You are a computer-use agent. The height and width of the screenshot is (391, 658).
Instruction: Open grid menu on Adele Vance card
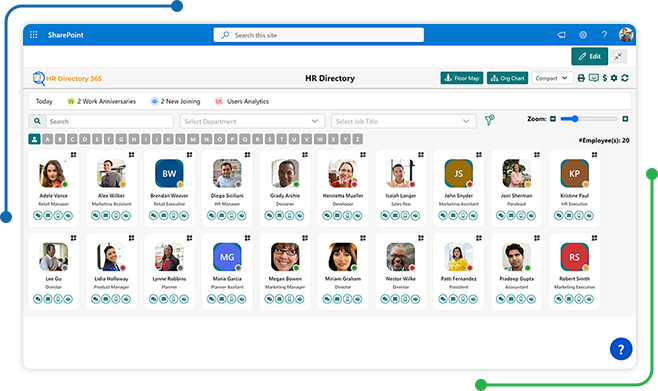coord(73,155)
